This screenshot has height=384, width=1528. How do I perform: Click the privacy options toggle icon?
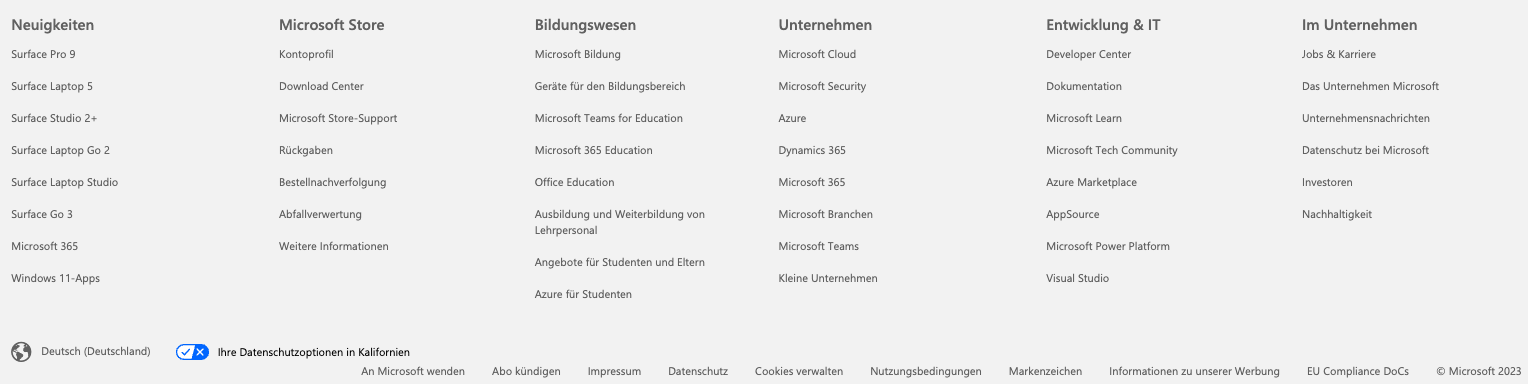click(192, 352)
